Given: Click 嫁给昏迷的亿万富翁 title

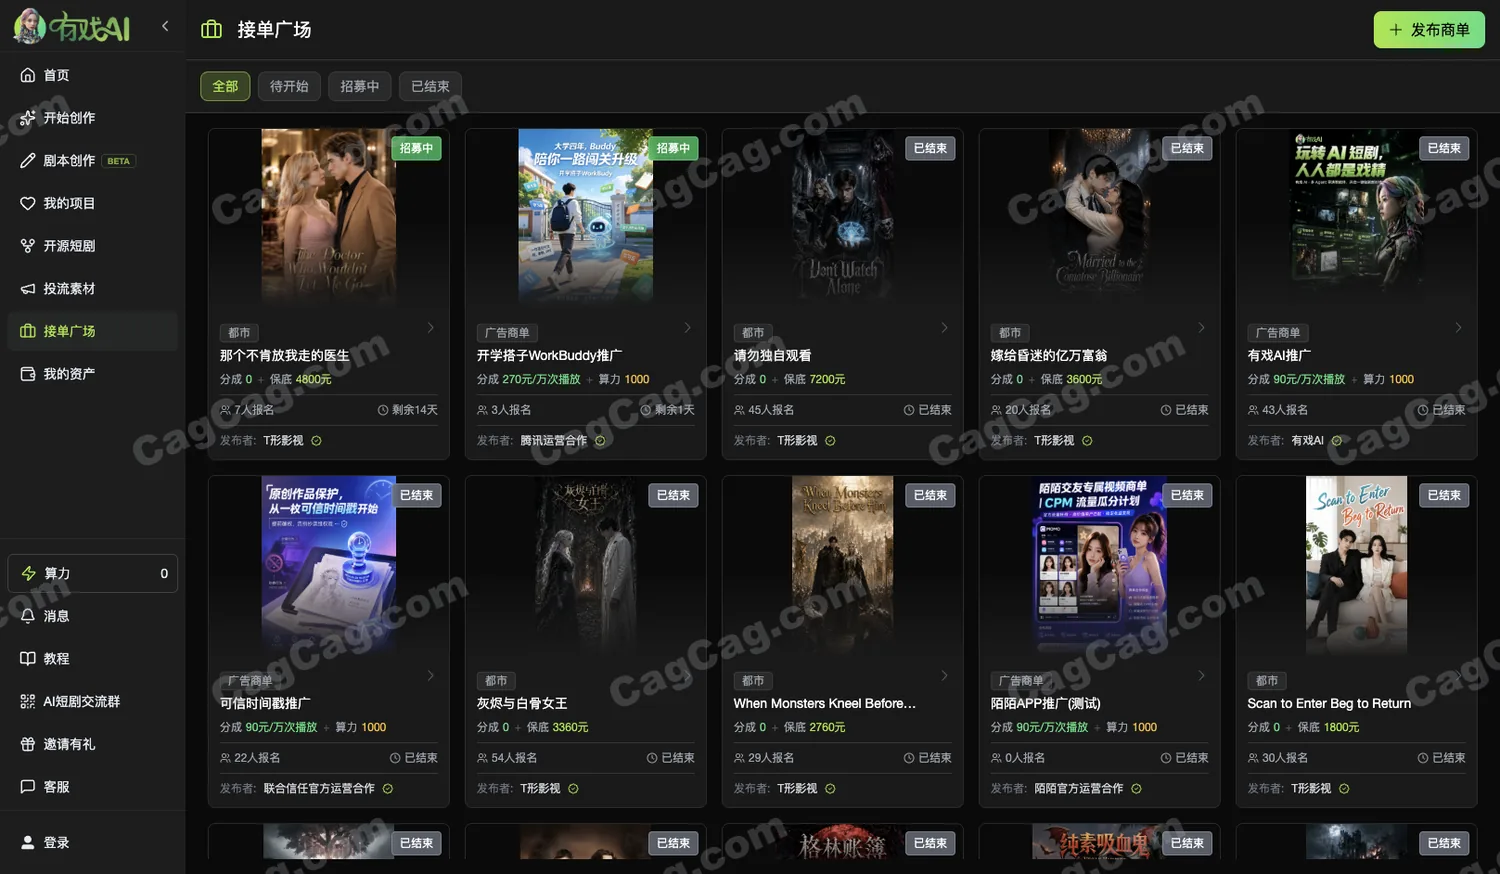Looking at the screenshot, I should pyautogui.click(x=1049, y=356).
